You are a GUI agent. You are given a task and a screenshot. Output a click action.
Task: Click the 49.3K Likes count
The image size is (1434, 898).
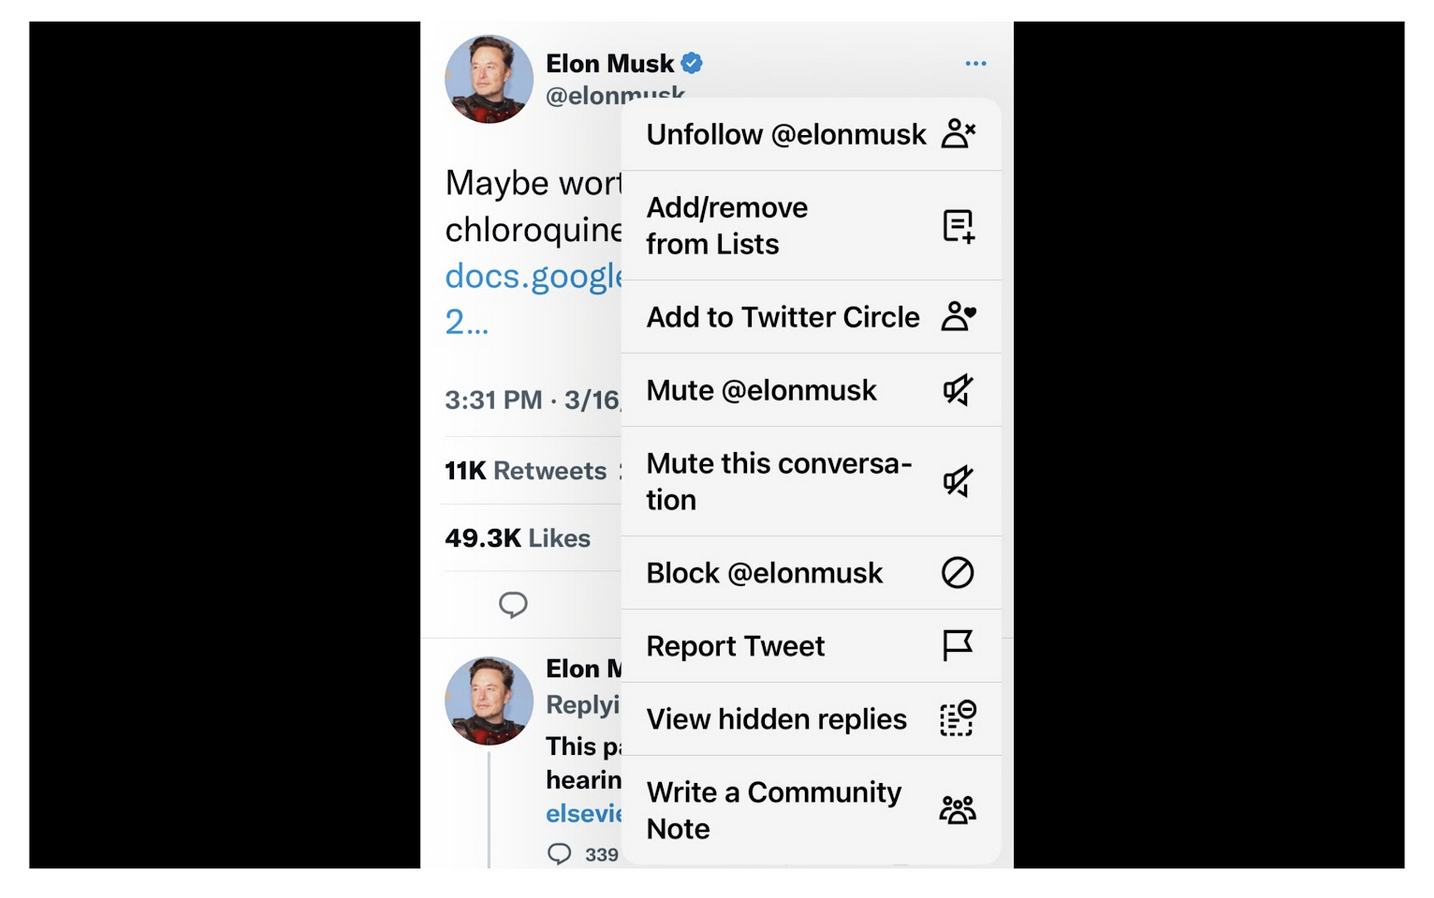517,538
